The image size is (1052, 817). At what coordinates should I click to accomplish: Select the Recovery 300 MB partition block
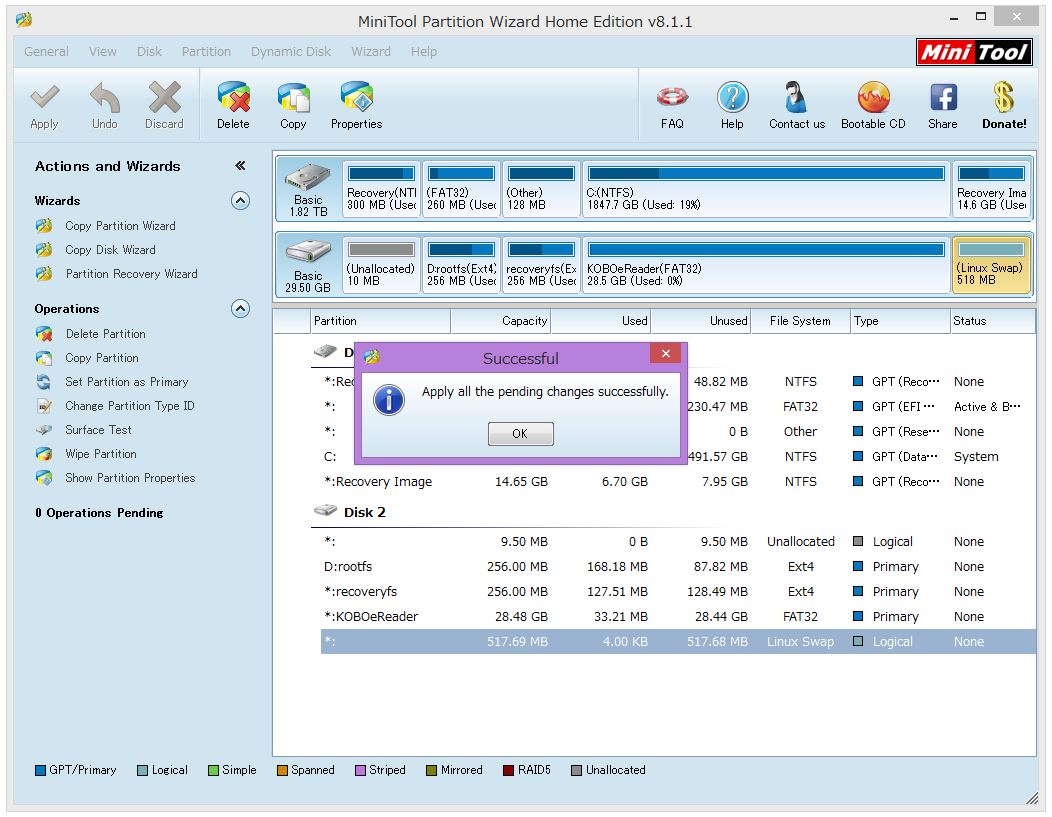tap(381, 189)
